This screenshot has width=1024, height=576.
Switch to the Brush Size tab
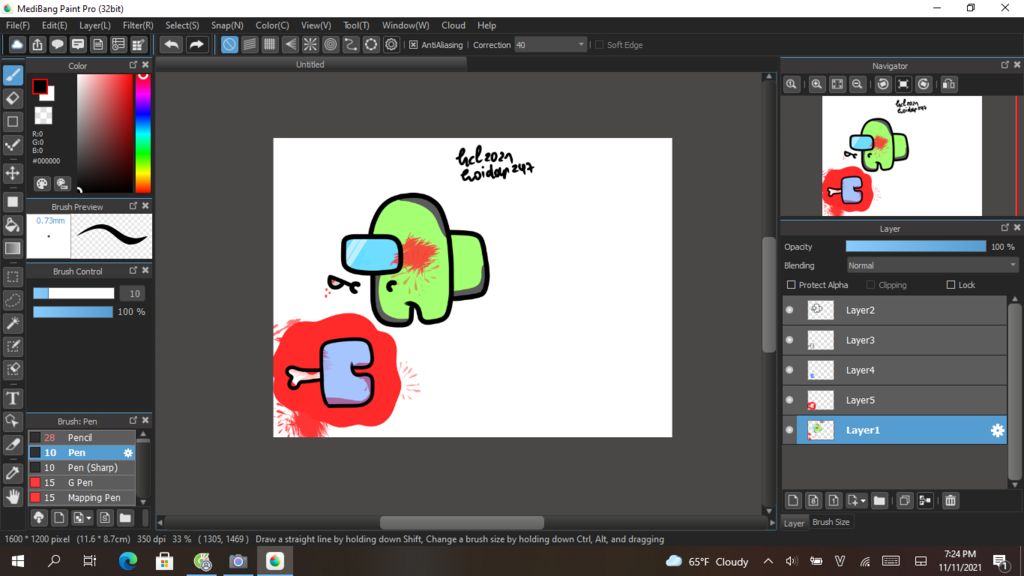(x=831, y=522)
